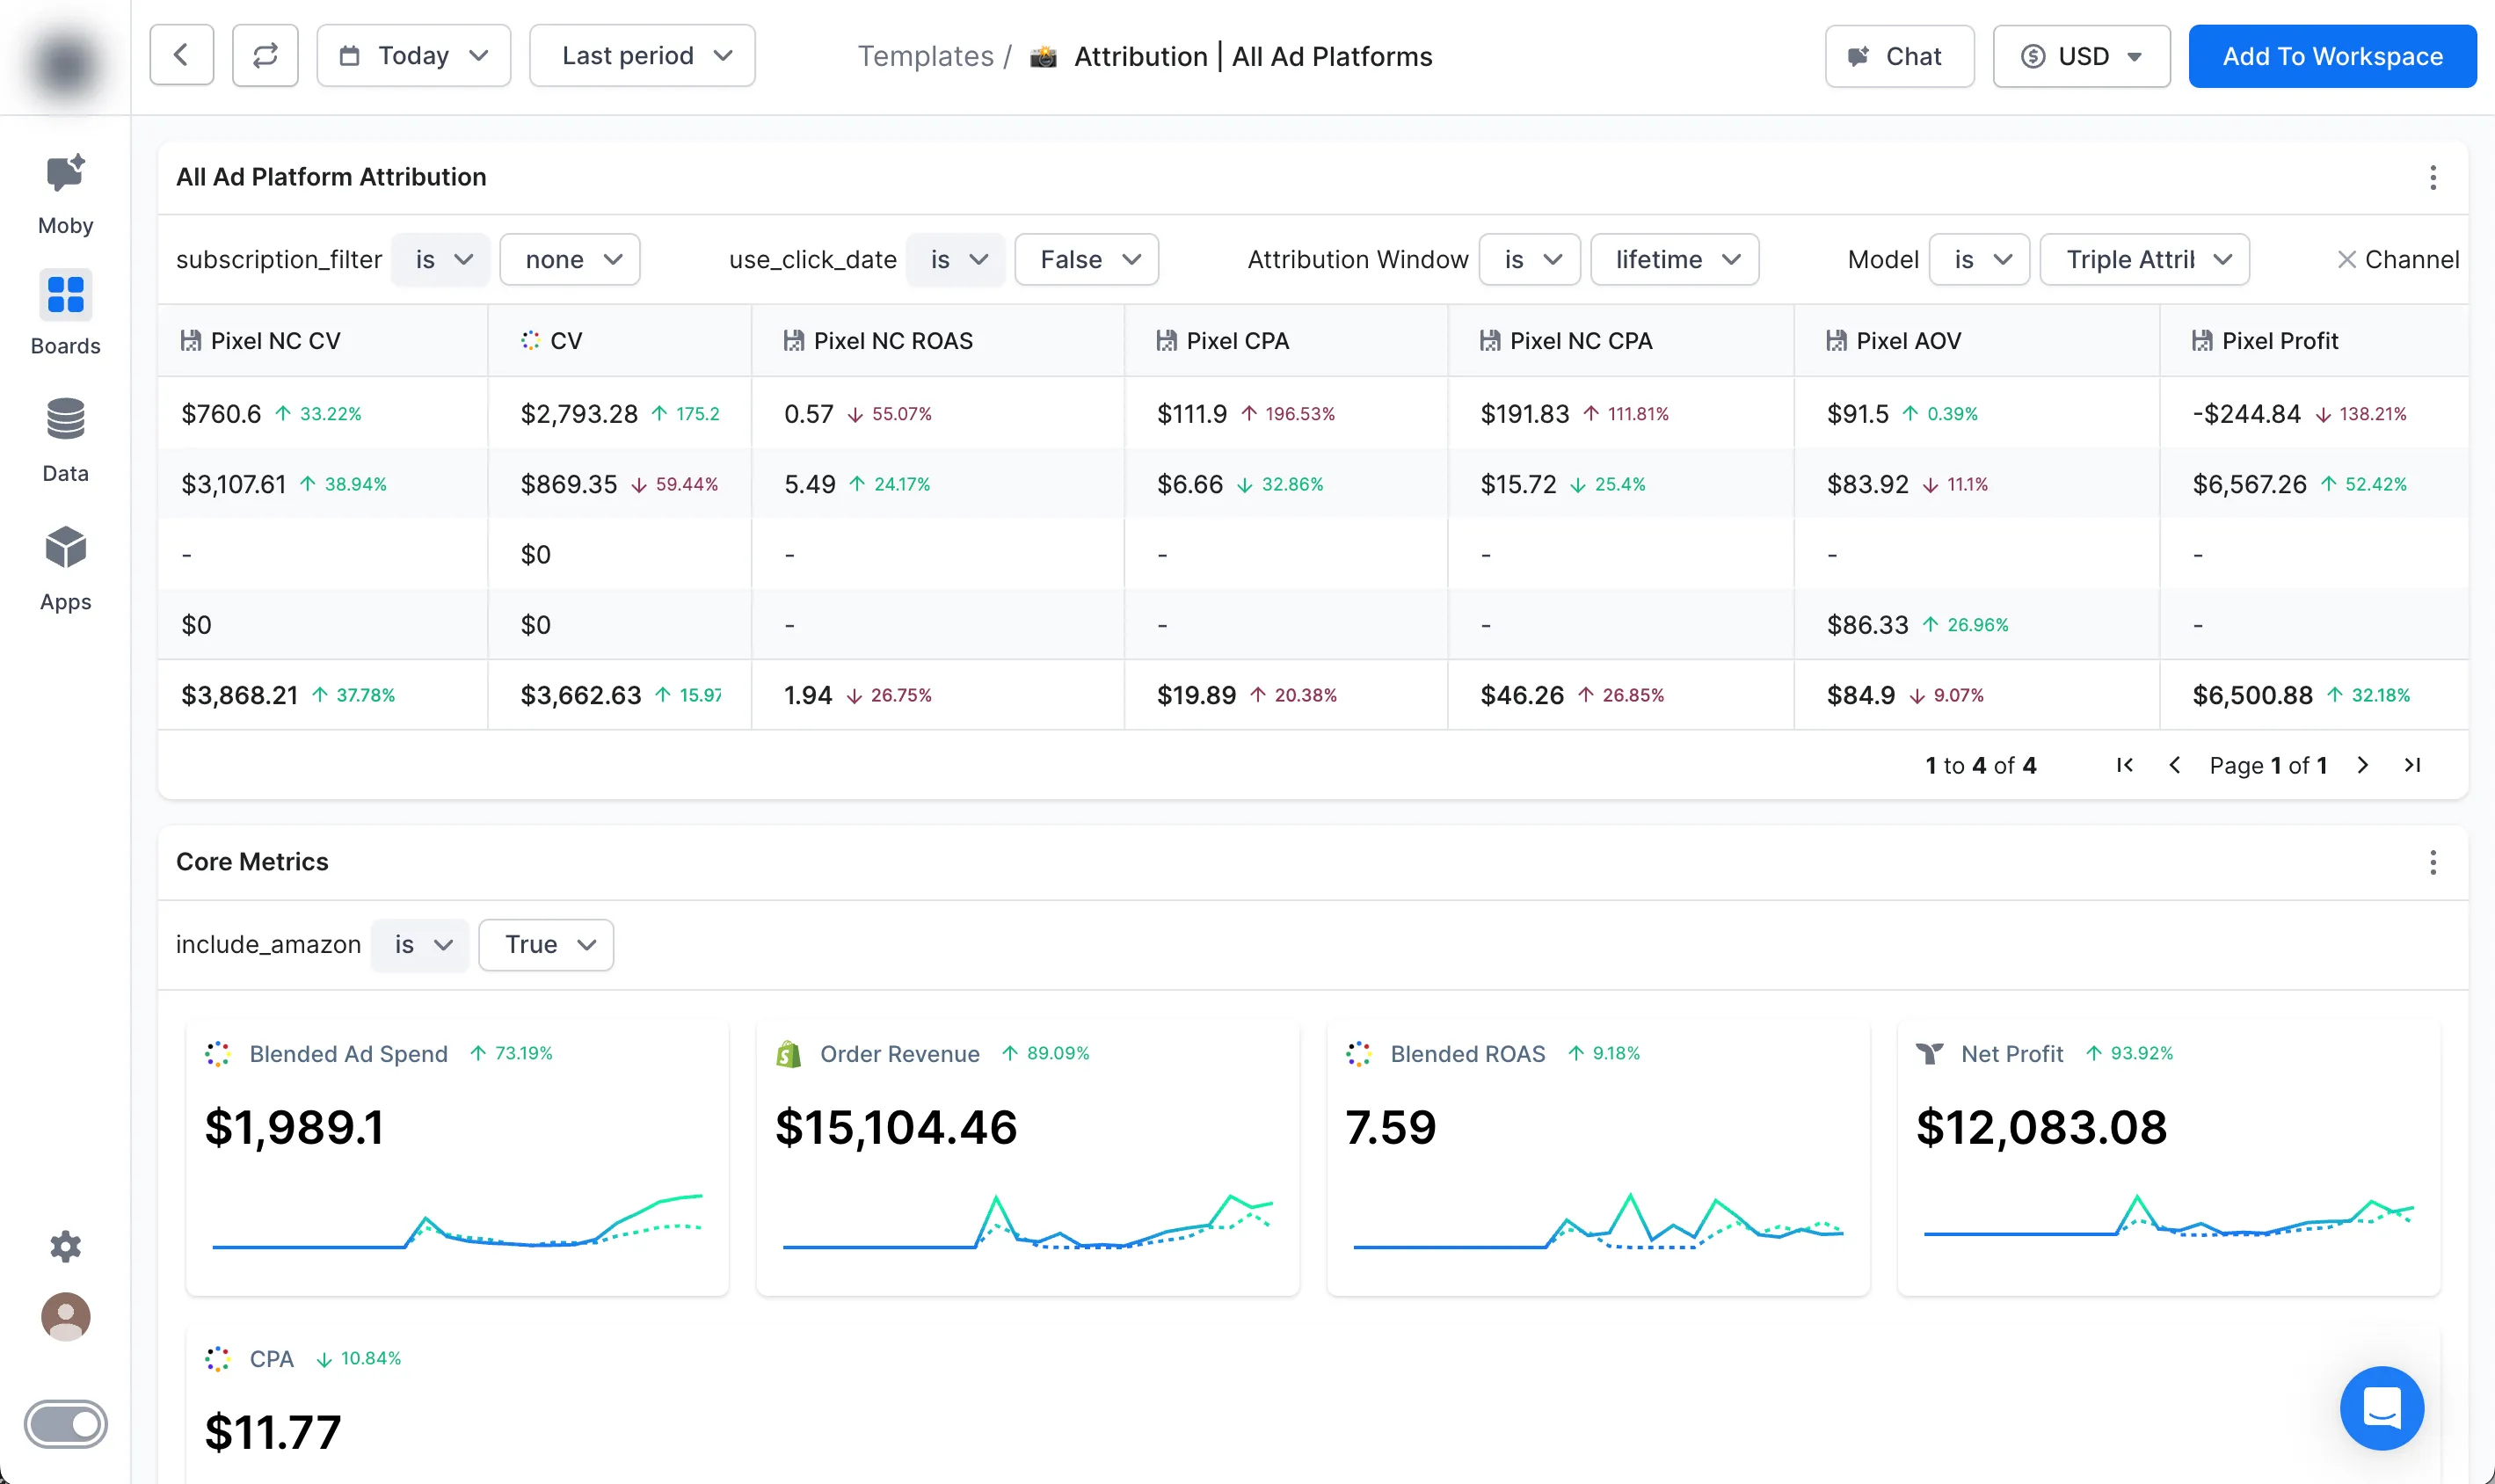This screenshot has width=2495, height=1484.
Task: Change Attribution Window lifetime dropdown
Action: [1674, 260]
